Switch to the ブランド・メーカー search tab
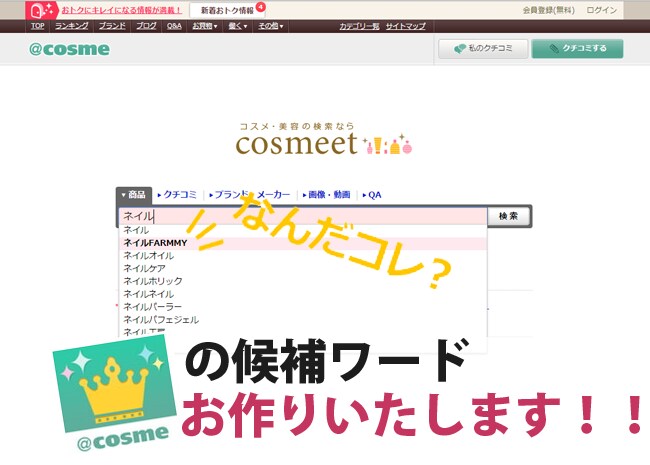 (250, 195)
